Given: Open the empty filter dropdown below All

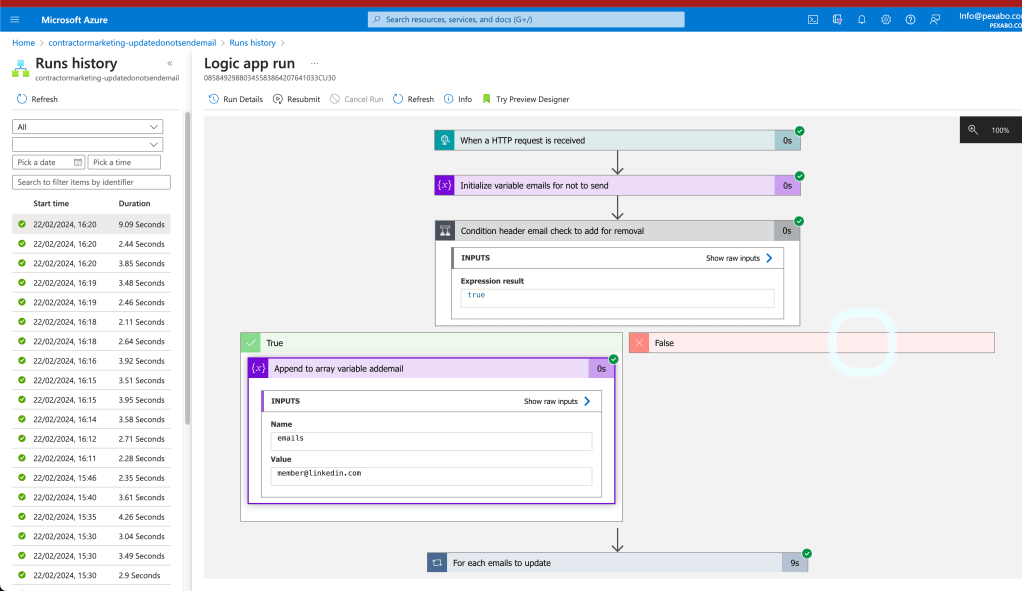Looking at the screenshot, I should coord(87,144).
